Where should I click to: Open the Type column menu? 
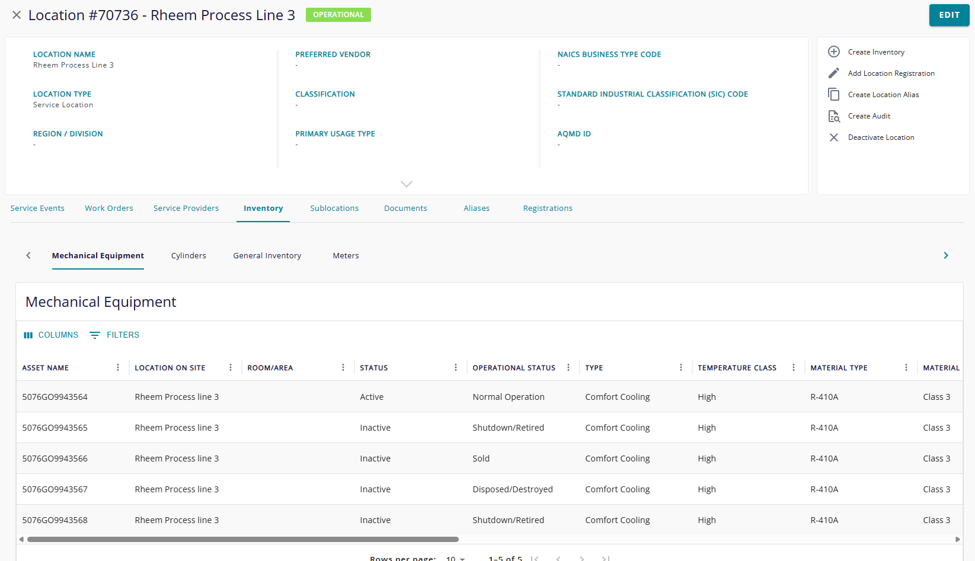coord(680,368)
